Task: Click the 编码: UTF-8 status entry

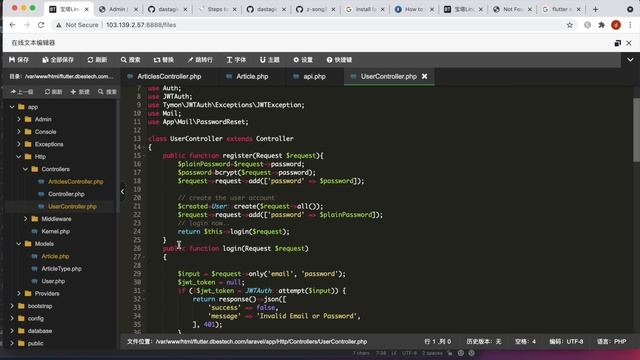Action: 566,342
